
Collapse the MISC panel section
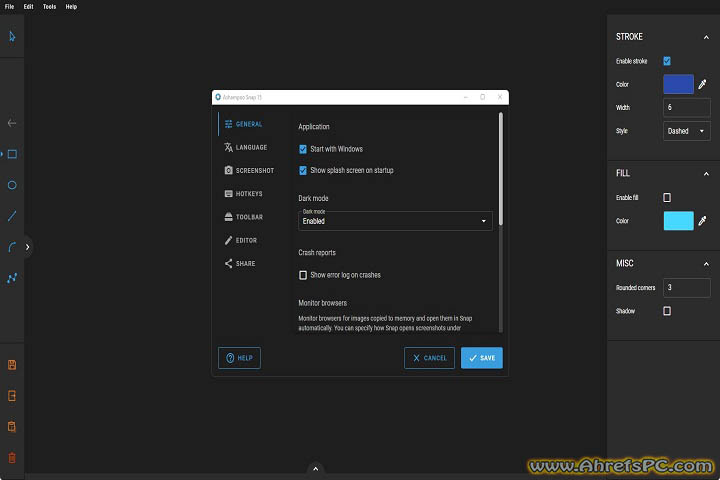point(706,264)
